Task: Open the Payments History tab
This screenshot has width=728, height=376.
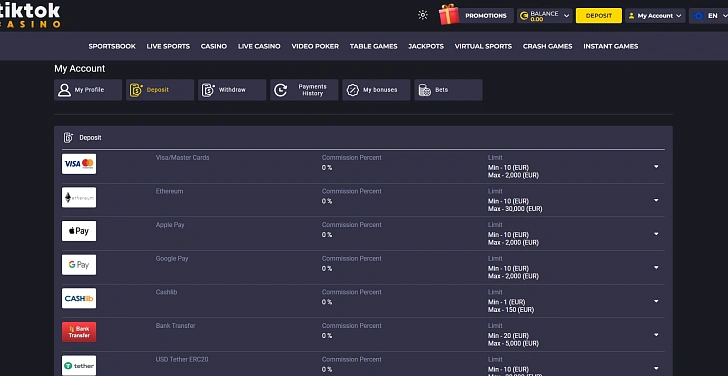Action: pyautogui.click(x=304, y=90)
